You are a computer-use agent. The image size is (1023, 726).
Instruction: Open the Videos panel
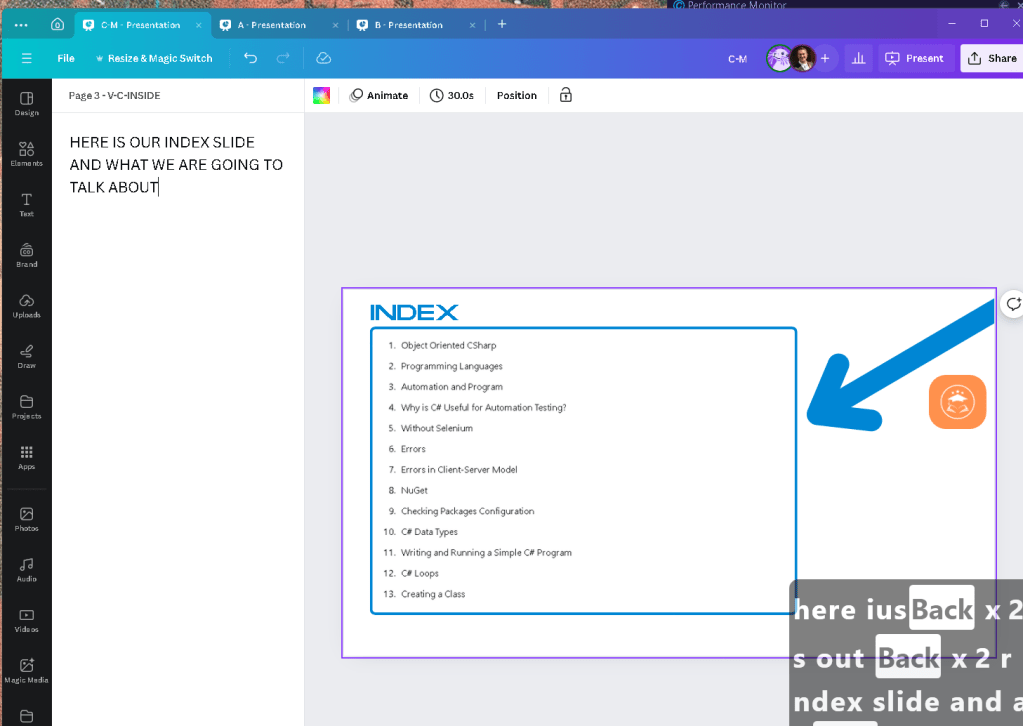coord(27,620)
